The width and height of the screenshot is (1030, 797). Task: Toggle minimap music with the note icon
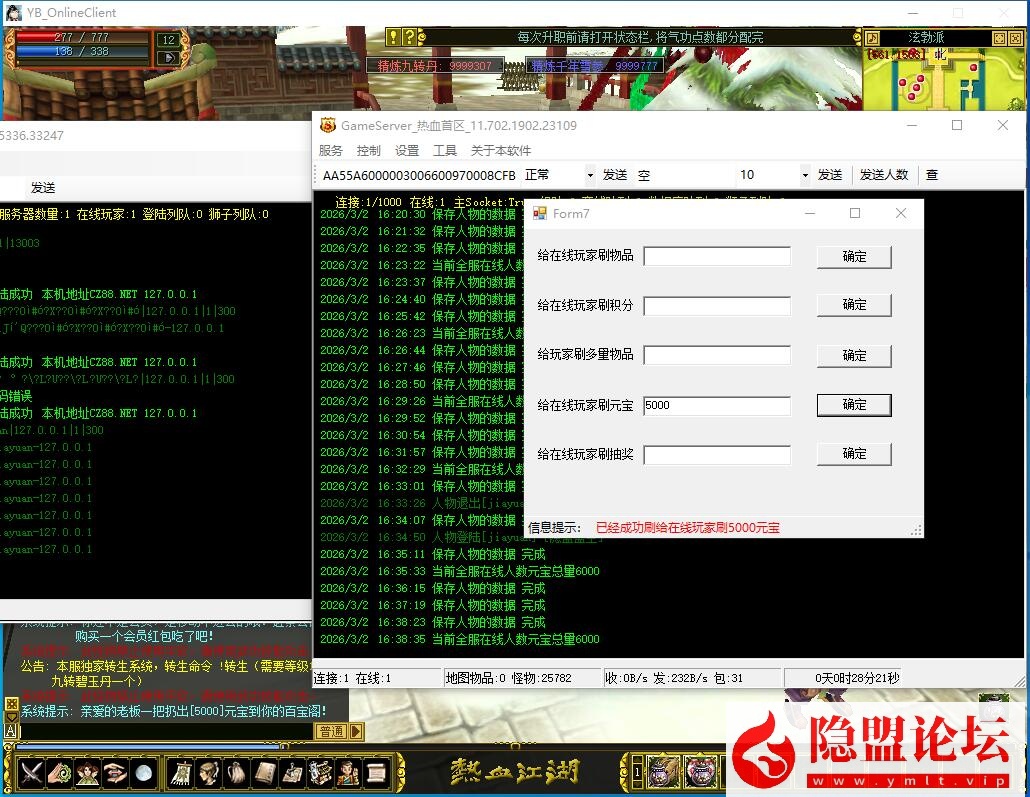tap(872, 38)
